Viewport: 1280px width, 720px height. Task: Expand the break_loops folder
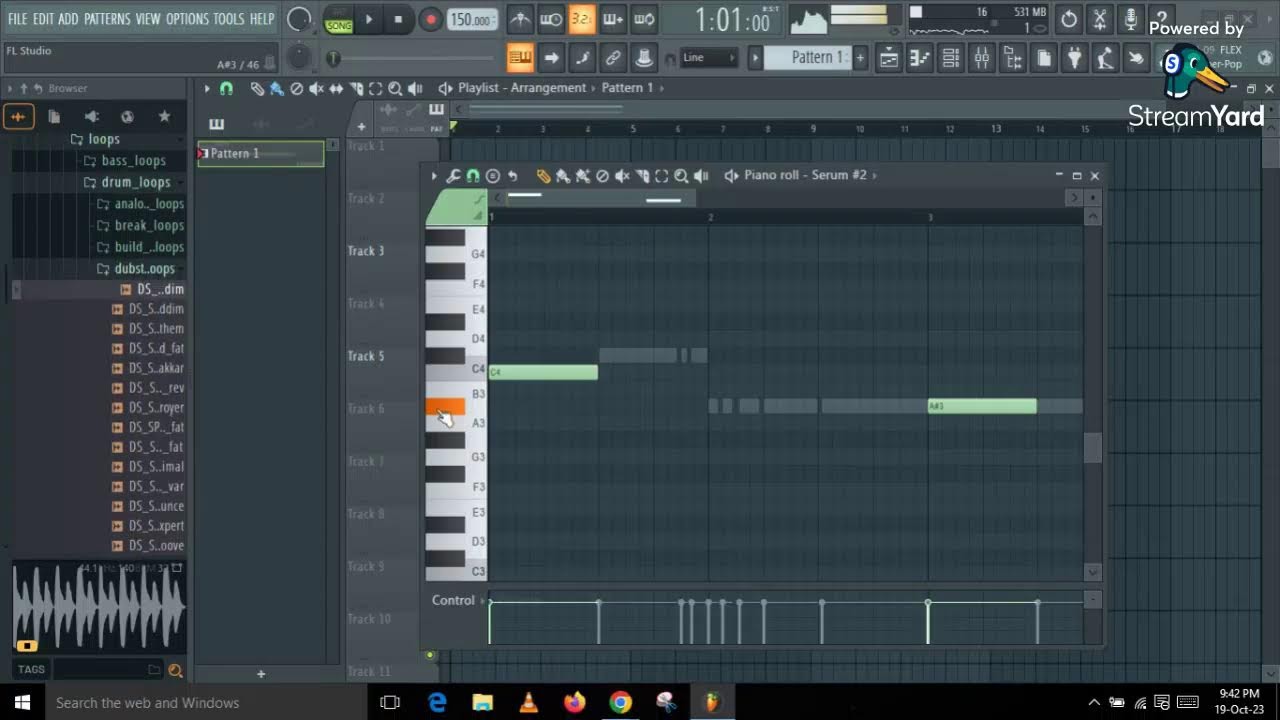(x=141, y=225)
